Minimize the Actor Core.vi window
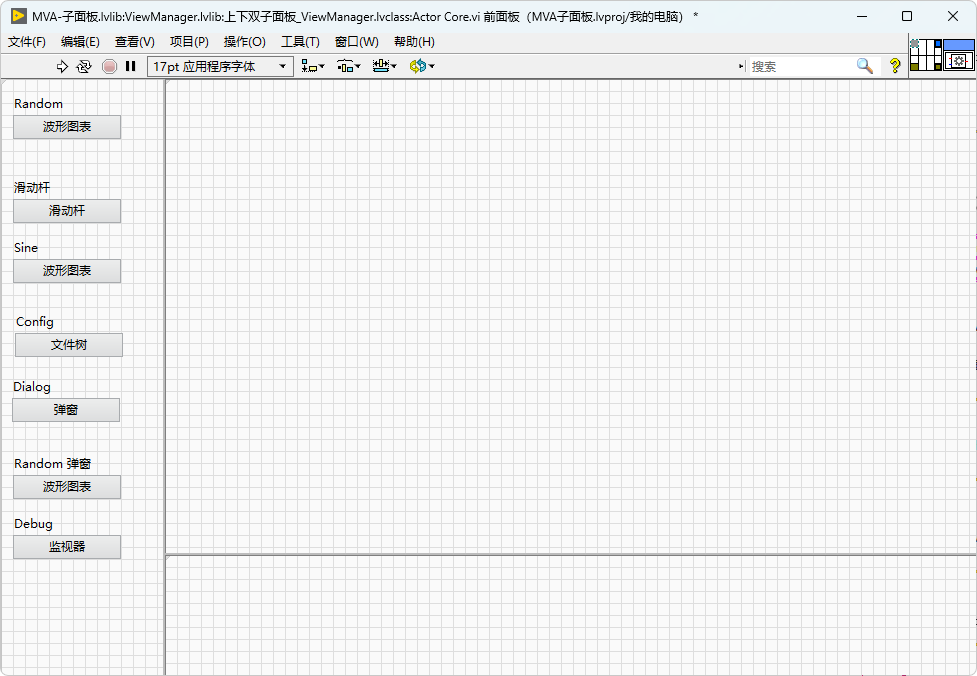Screen dimensions: 977x676 (862, 16)
